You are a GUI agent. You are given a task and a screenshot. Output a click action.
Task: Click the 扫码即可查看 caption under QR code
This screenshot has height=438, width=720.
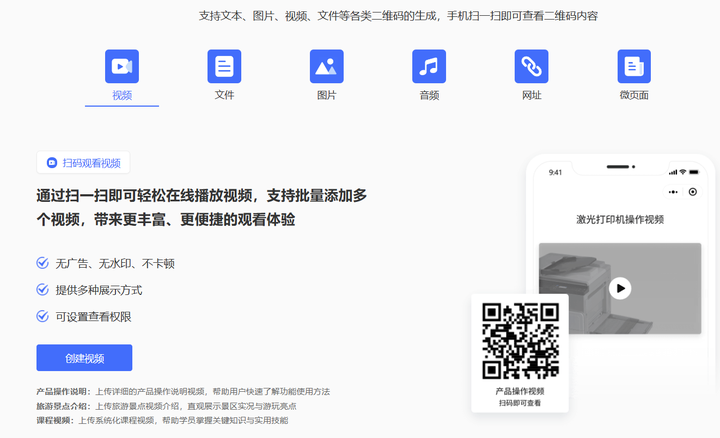[x=520, y=403]
